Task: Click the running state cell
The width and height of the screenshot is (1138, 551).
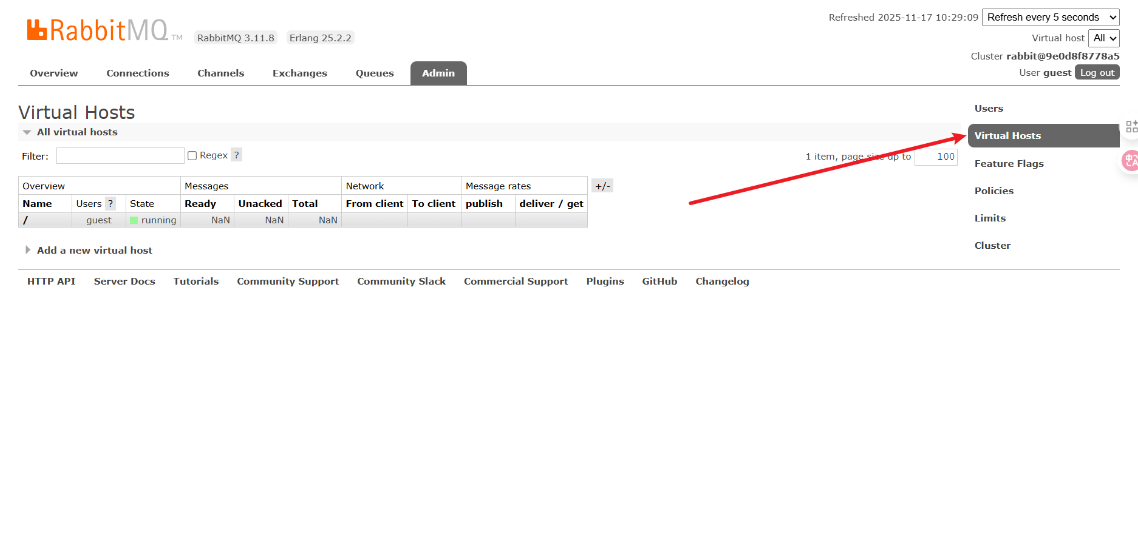Action: [x=153, y=220]
